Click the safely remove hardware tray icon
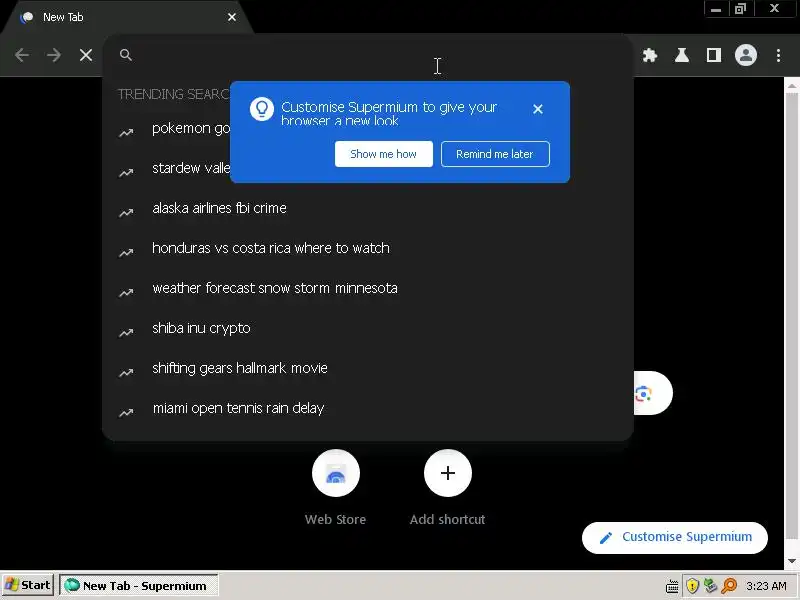 [x=710, y=586]
